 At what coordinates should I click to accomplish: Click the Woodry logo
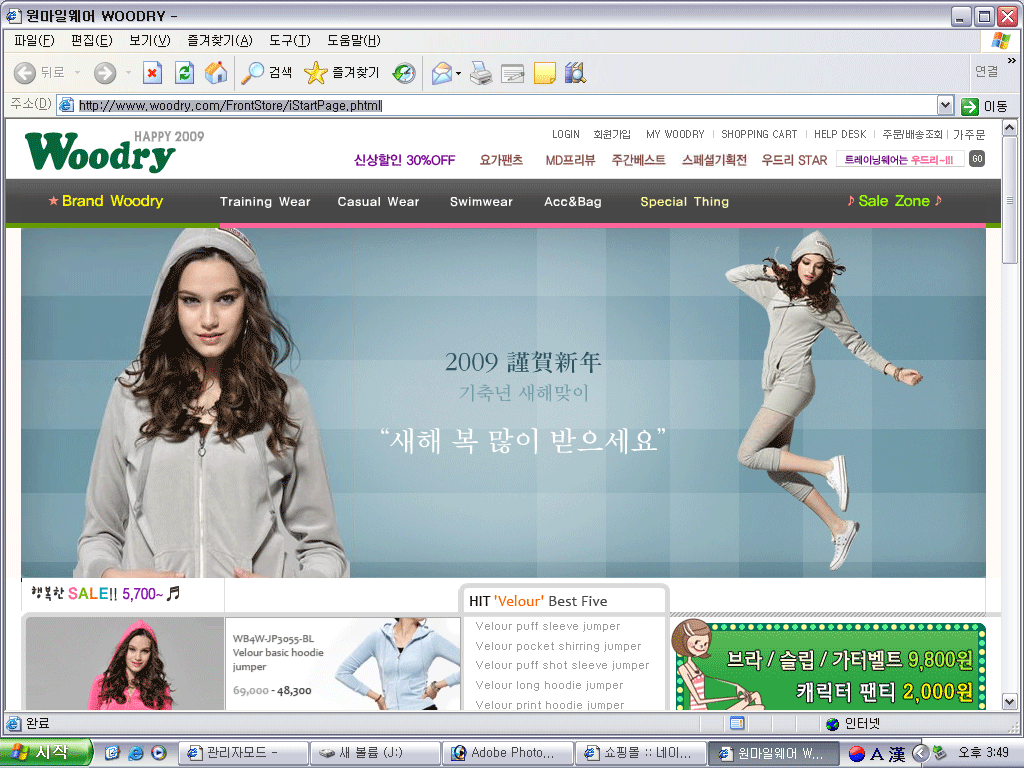(x=101, y=152)
